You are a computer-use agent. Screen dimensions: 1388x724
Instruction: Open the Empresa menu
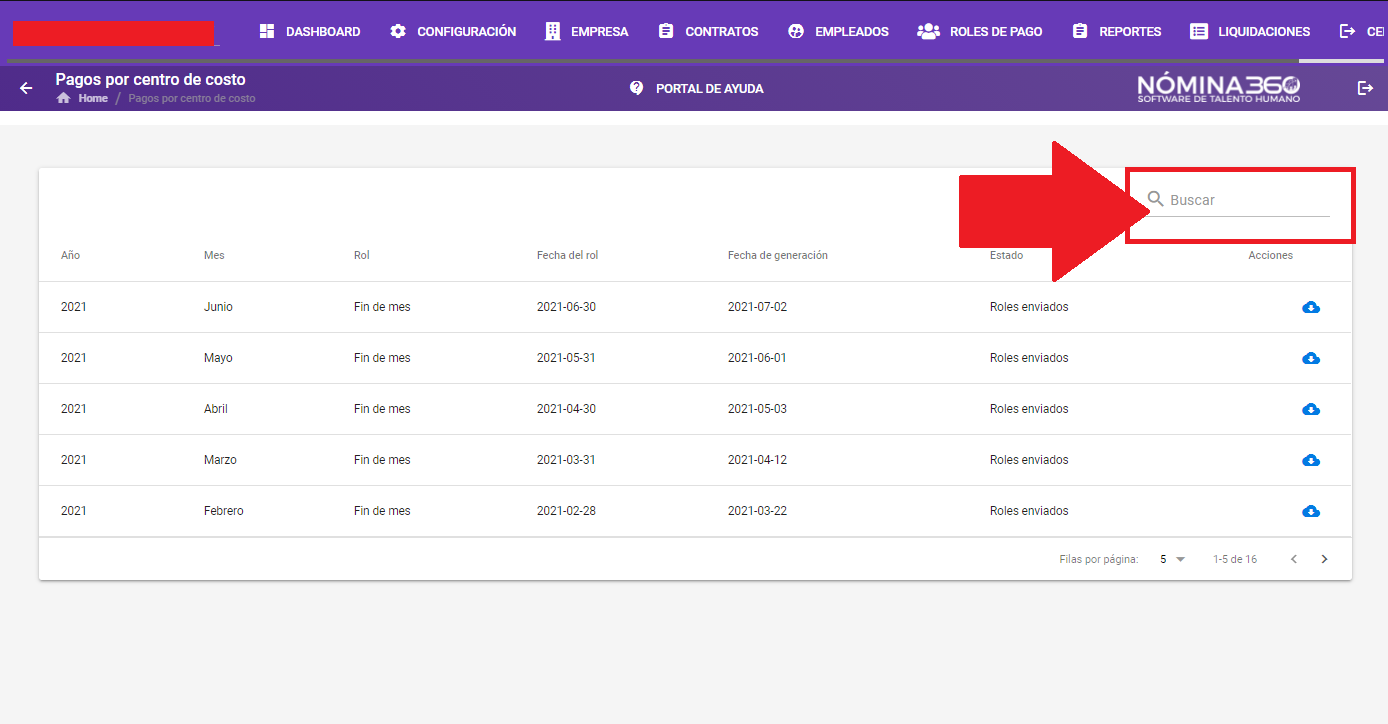pos(587,31)
